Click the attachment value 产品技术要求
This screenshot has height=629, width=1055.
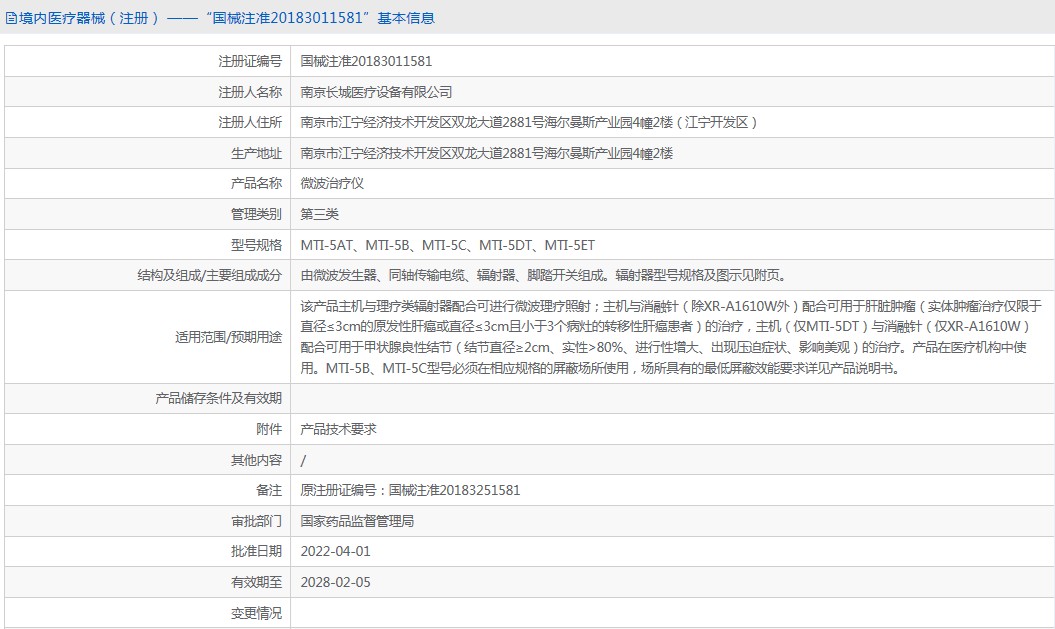point(338,429)
